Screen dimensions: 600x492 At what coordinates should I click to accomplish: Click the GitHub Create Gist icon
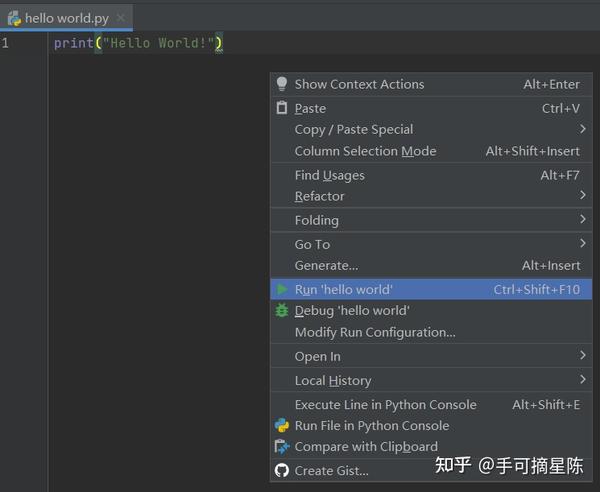tap(282, 471)
